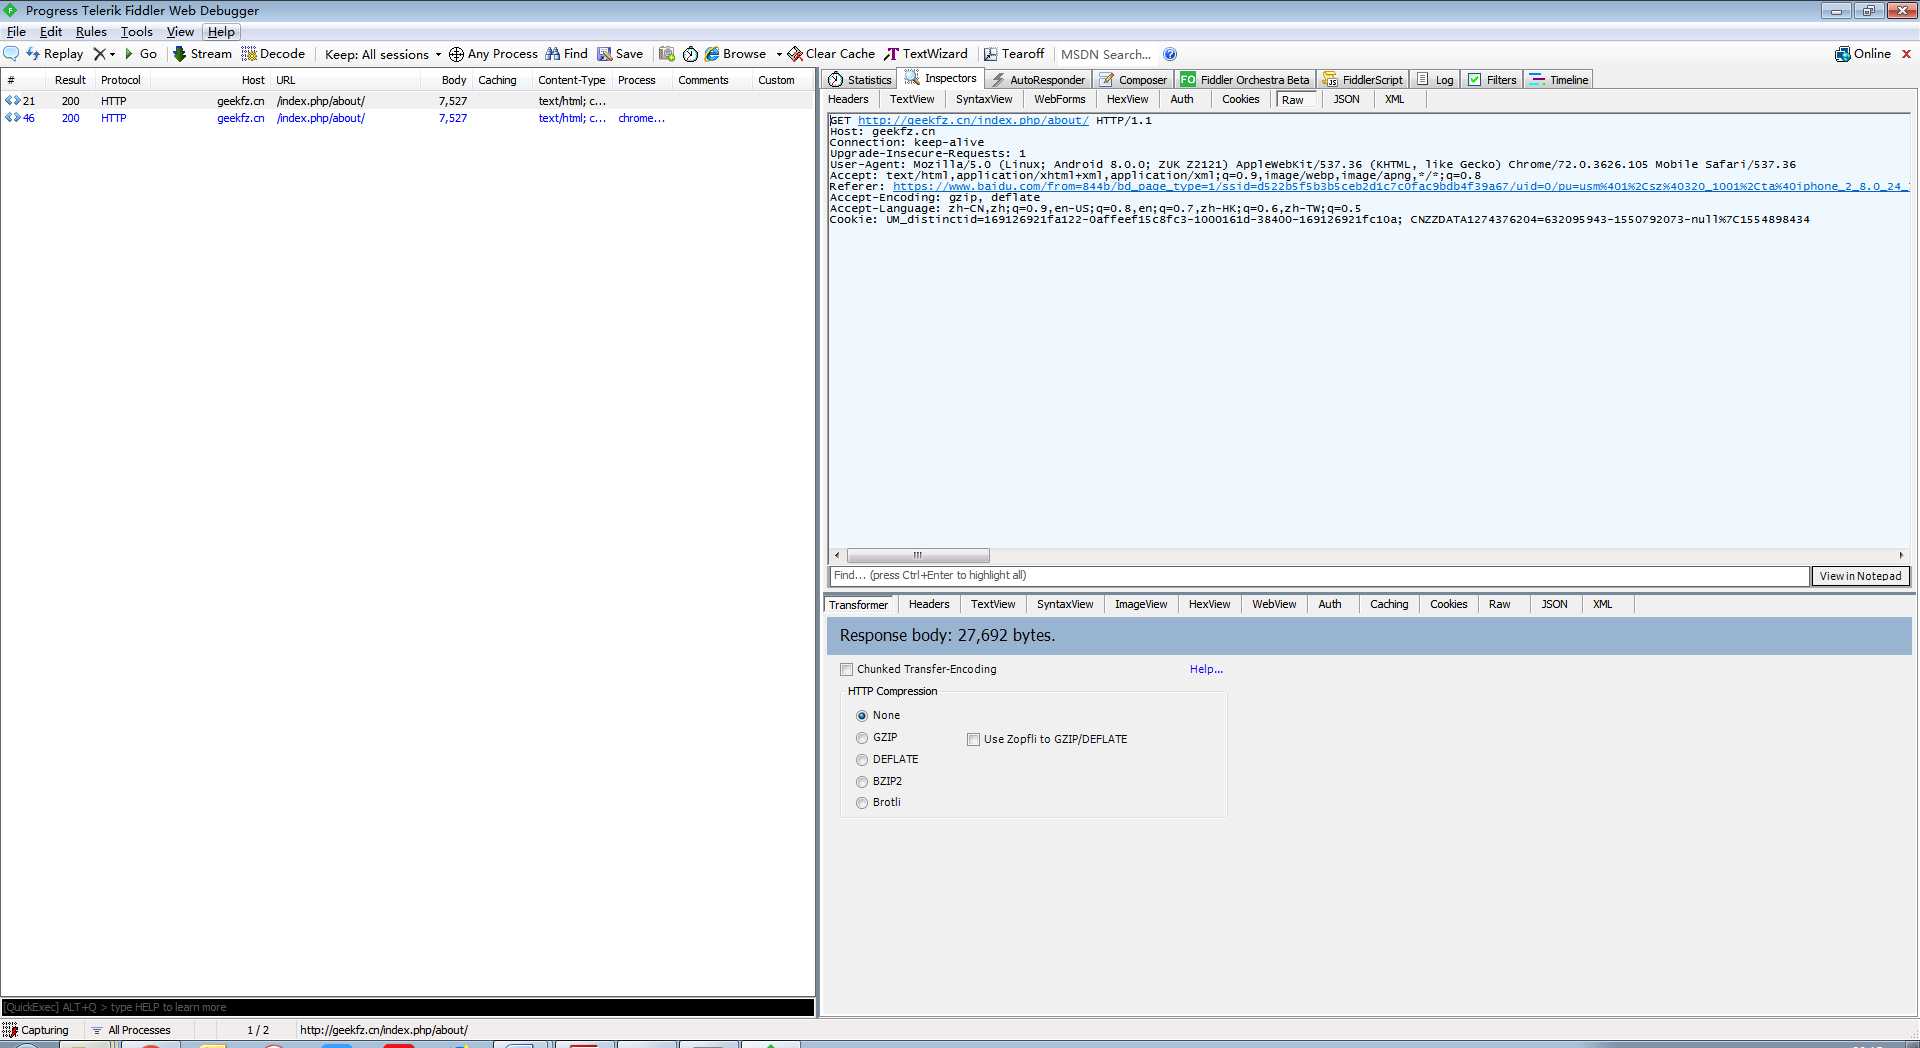This screenshot has height=1048, width=1920.
Task: Open the Rules menu
Action: click(91, 32)
